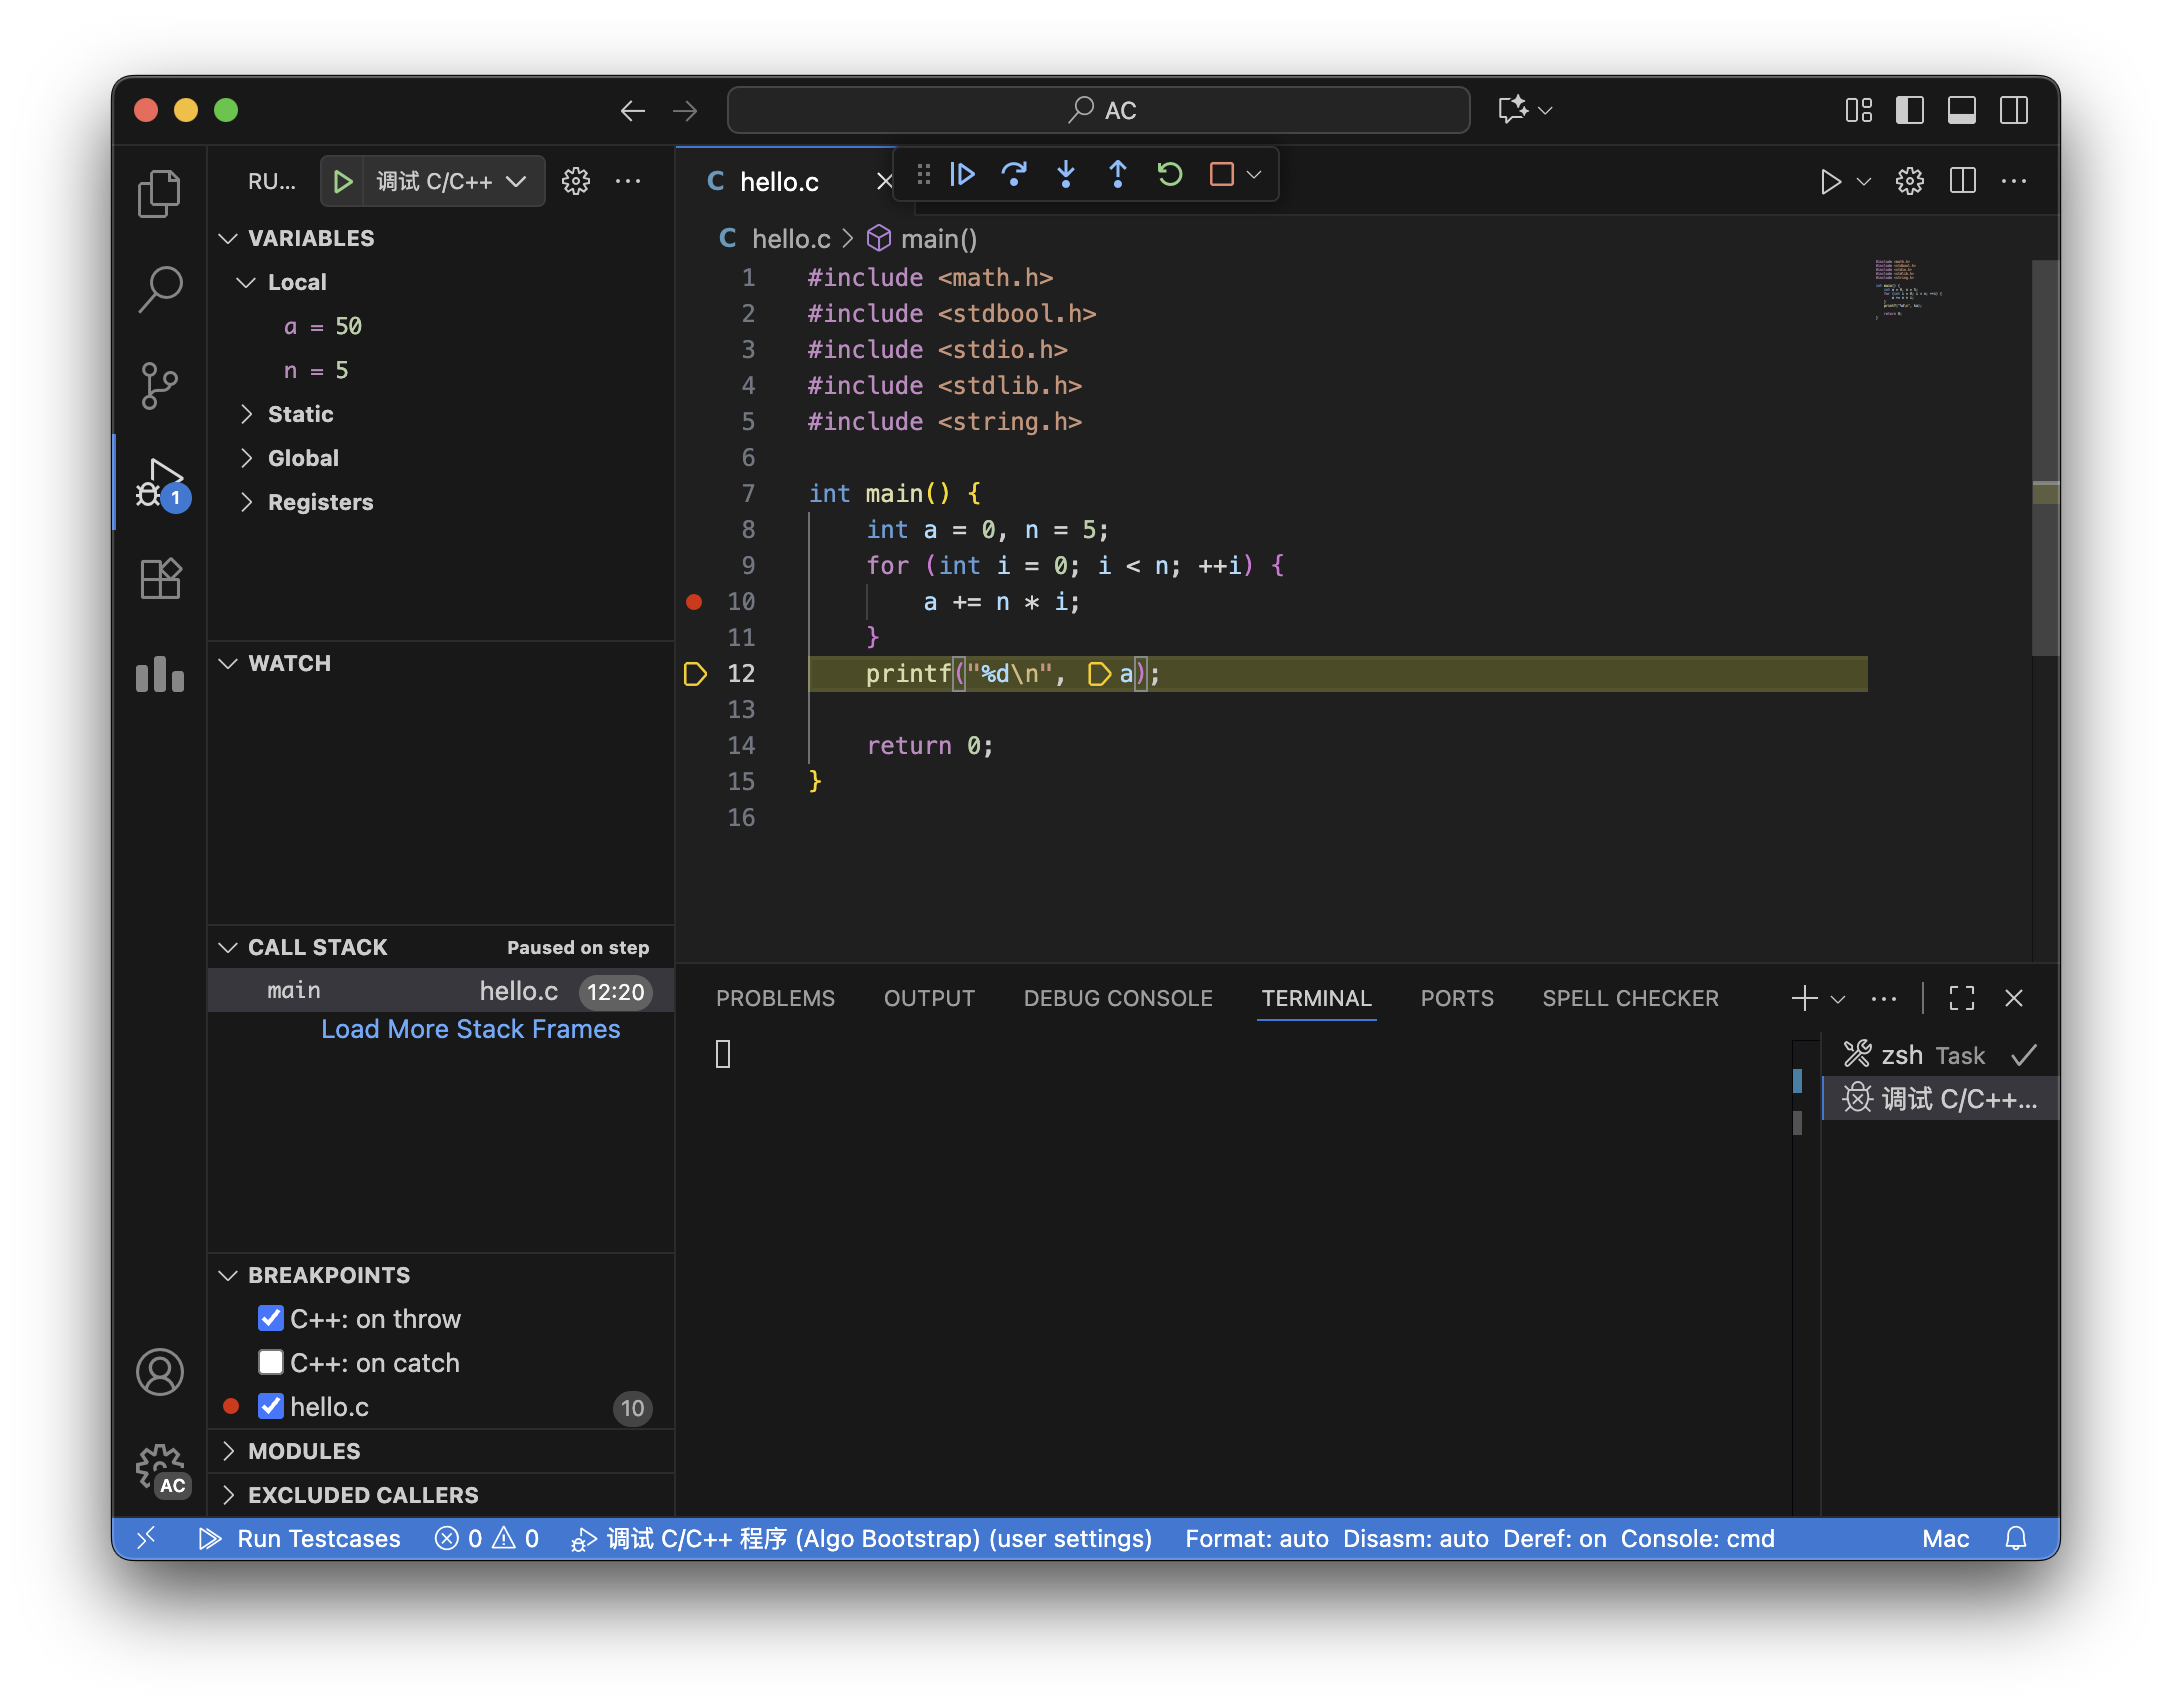Open the launch.json gear settings icon
2172x1708 pixels.
[x=576, y=181]
